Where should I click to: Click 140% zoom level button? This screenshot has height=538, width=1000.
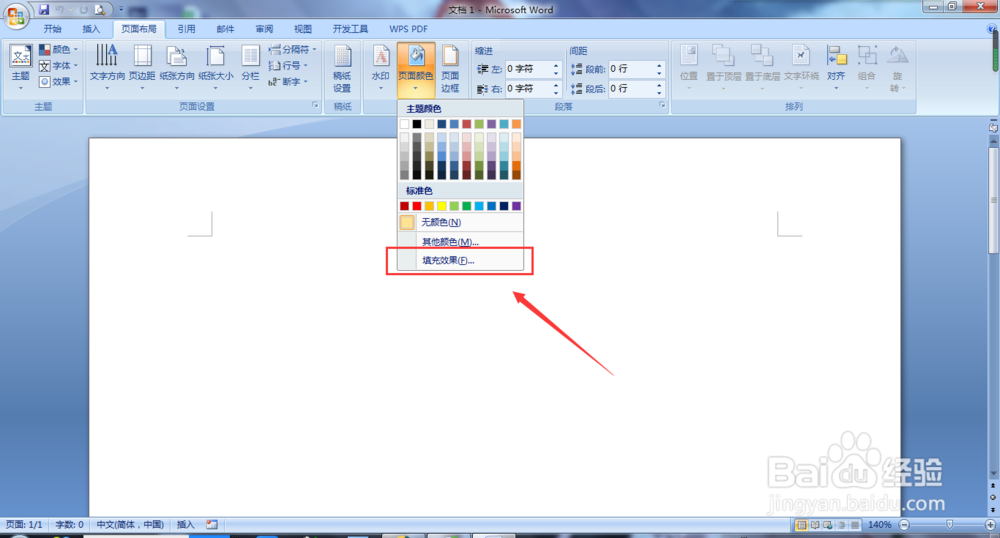click(x=879, y=525)
